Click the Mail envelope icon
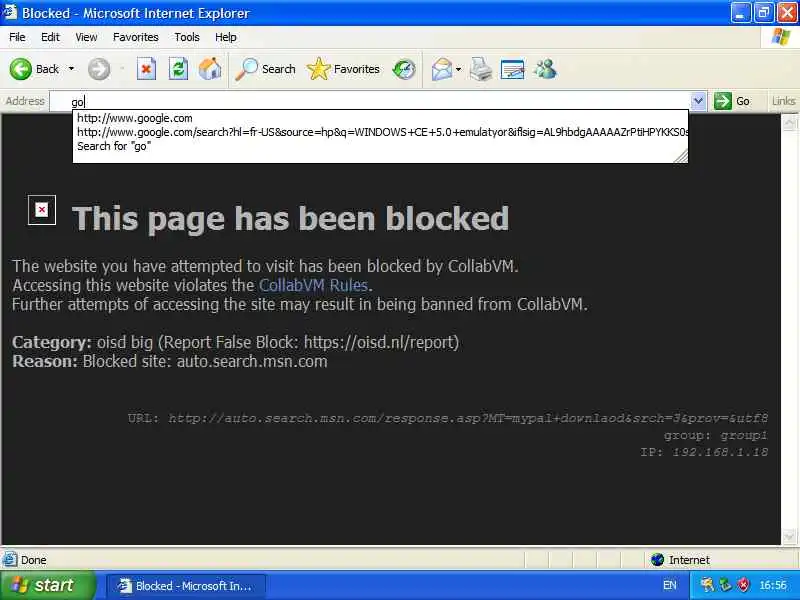This screenshot has height=600, width=800. pos(442,69)
